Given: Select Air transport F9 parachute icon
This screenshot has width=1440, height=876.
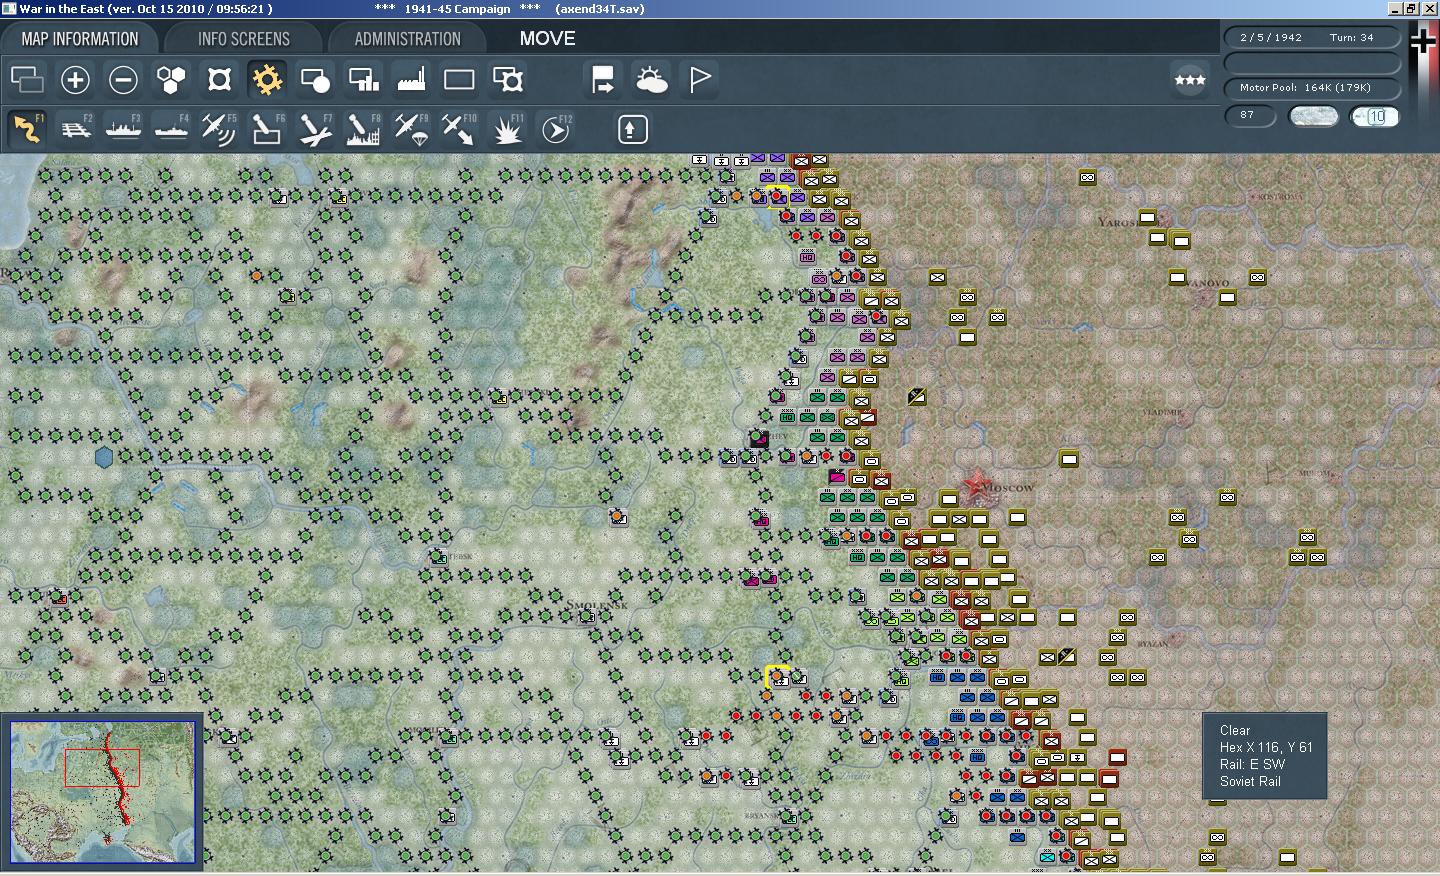Looking at the screenshot, I should click(x=411, y=129).
